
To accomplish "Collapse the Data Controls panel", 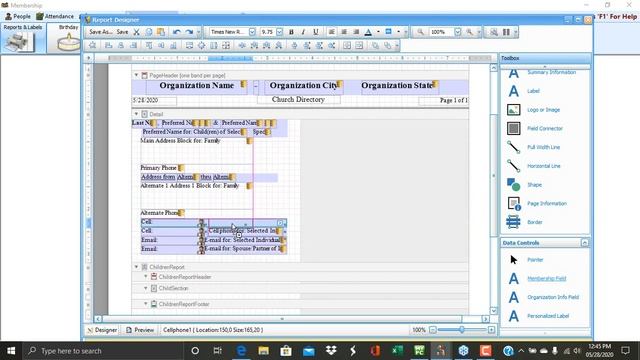I will pos(584,243).
